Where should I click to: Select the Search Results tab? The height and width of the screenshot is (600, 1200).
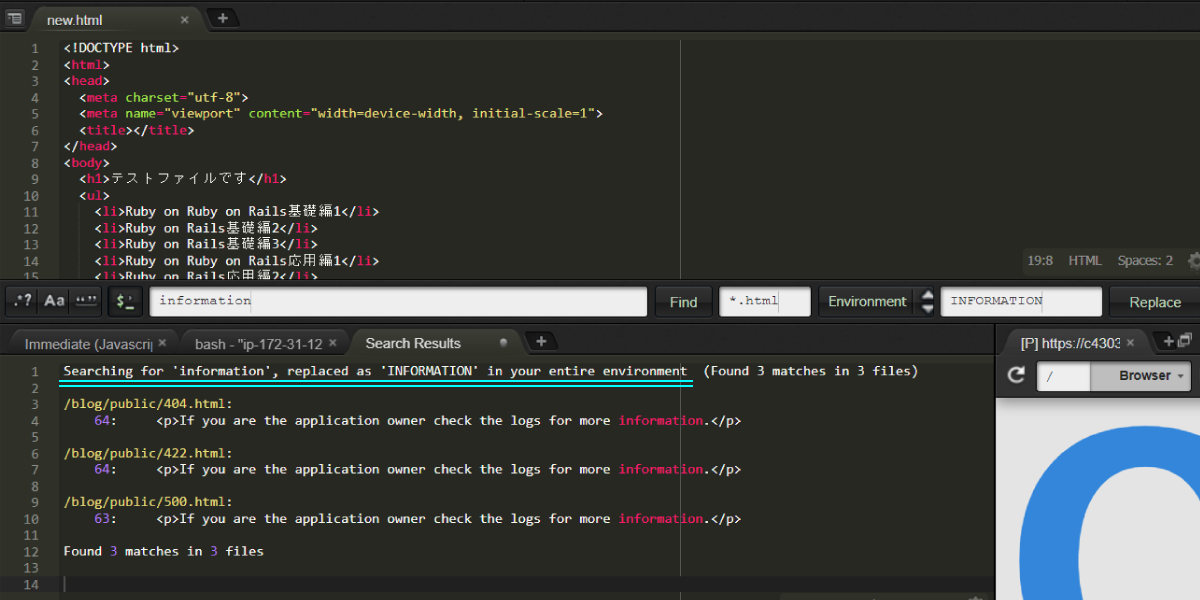[413, 343]
